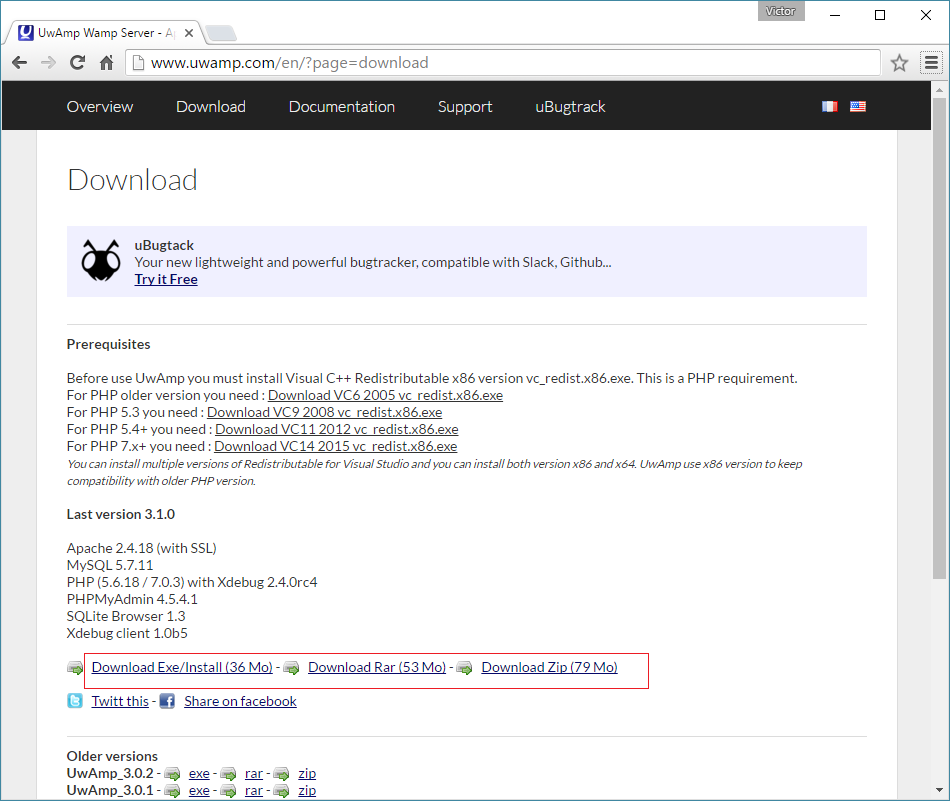This screenshot has height=801, width=950.
Task: Open the Overview navigation item
Action: pyautogui.click(x=100, y=107)
